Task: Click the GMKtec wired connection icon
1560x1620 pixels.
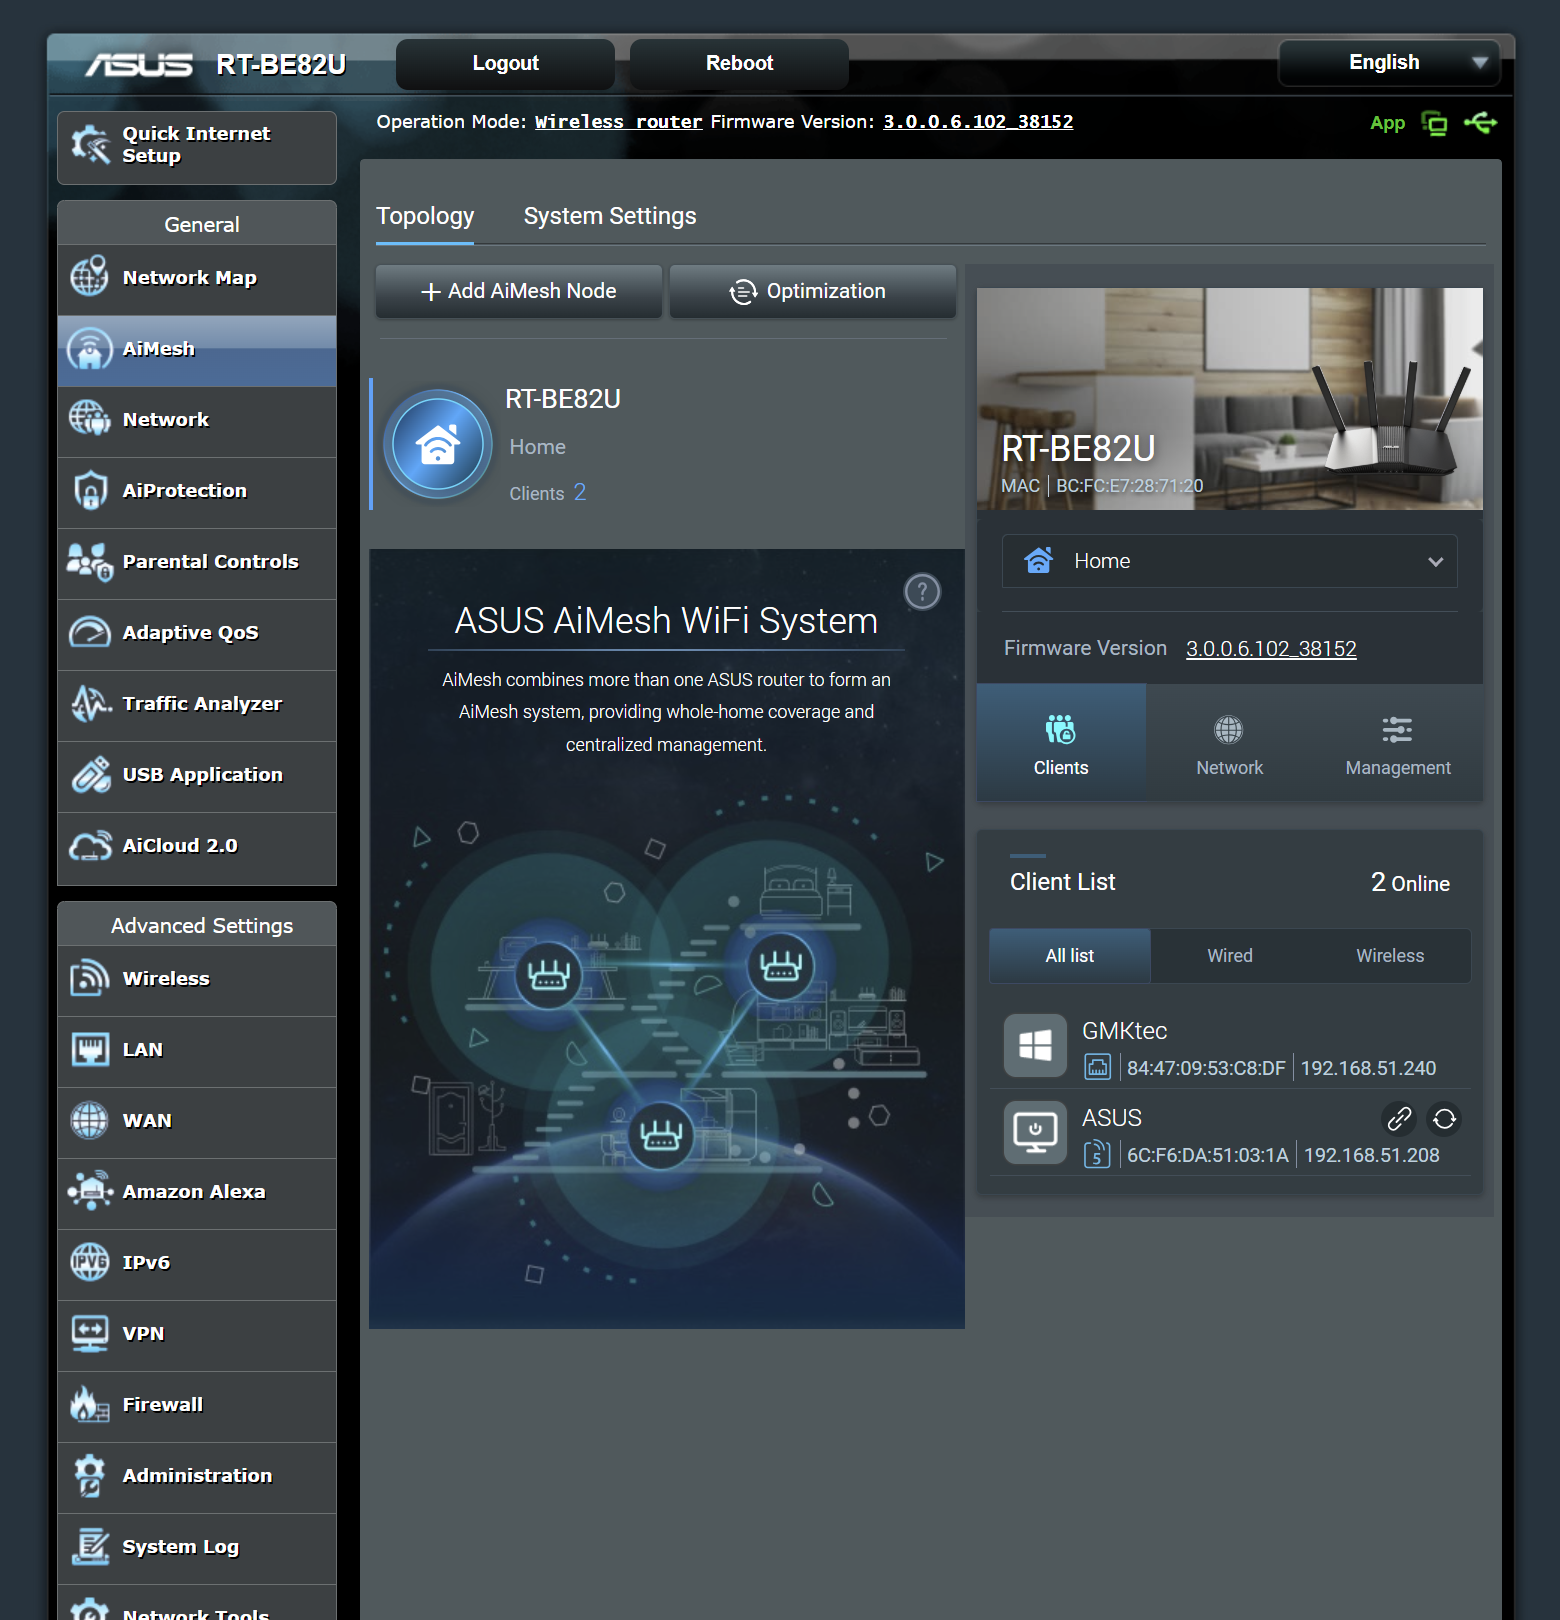Action: [x=1097, y=1067]
